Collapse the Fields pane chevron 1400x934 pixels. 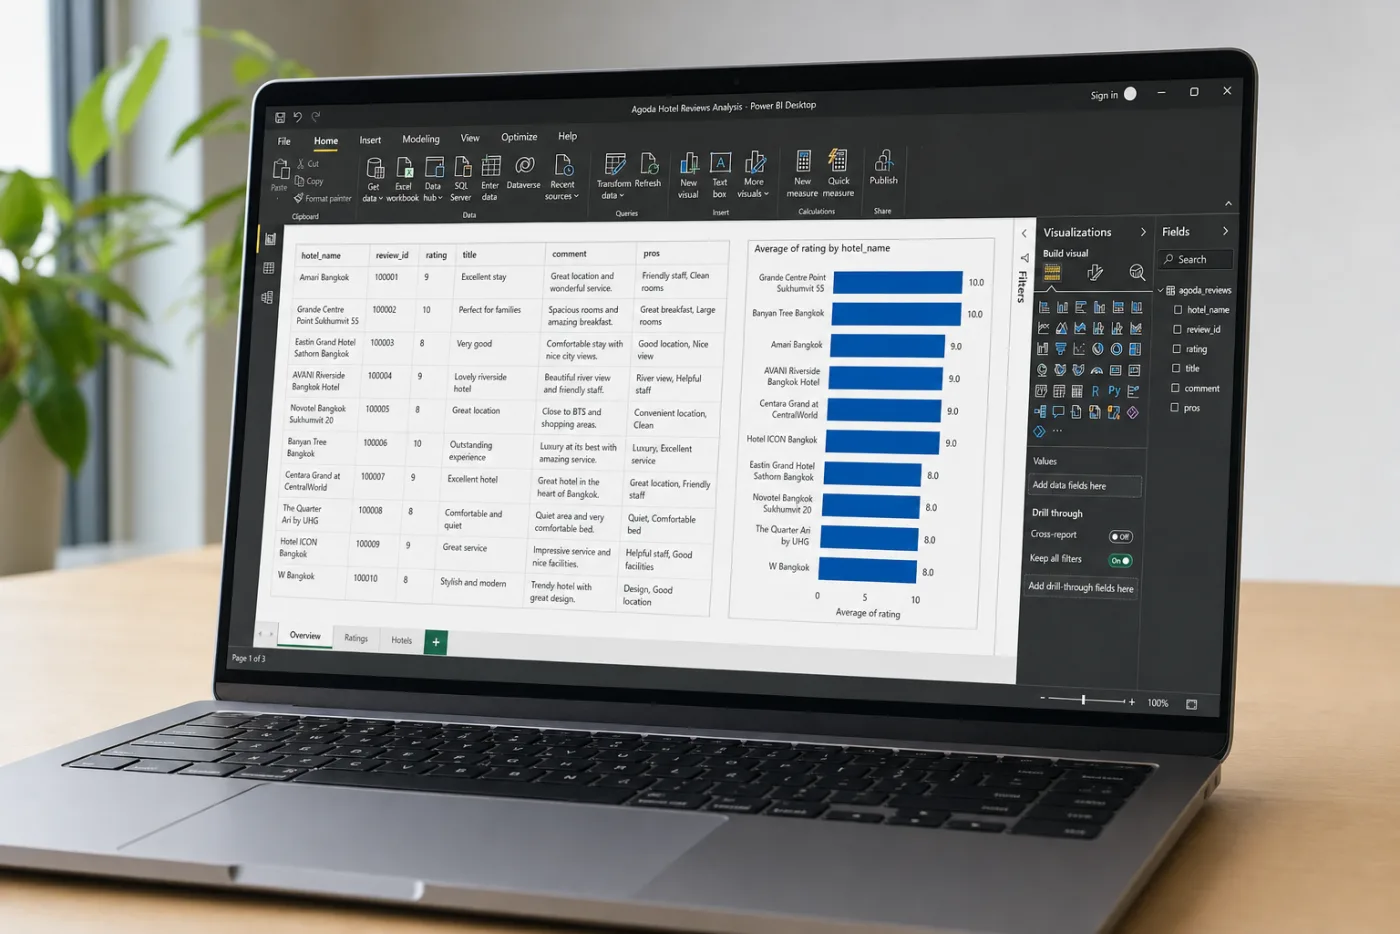pos(1225,231)
